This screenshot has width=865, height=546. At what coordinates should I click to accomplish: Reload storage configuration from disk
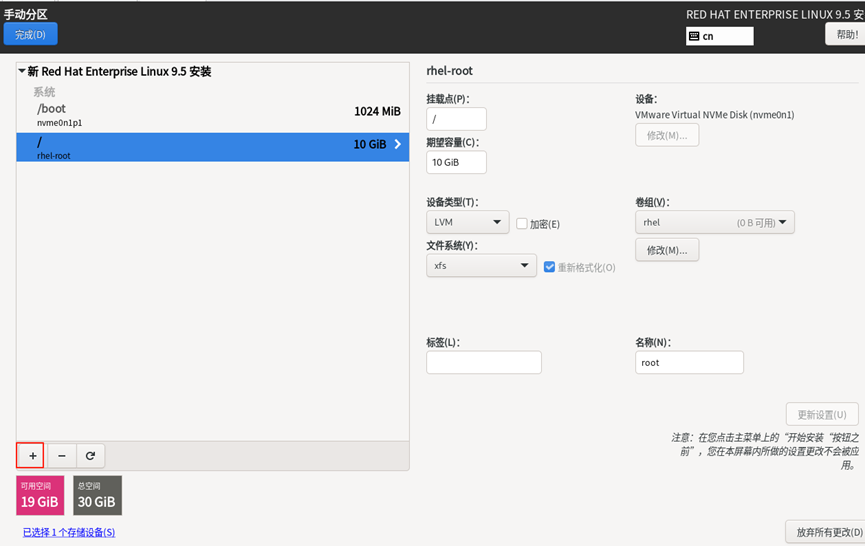click(x=90, y=456)
